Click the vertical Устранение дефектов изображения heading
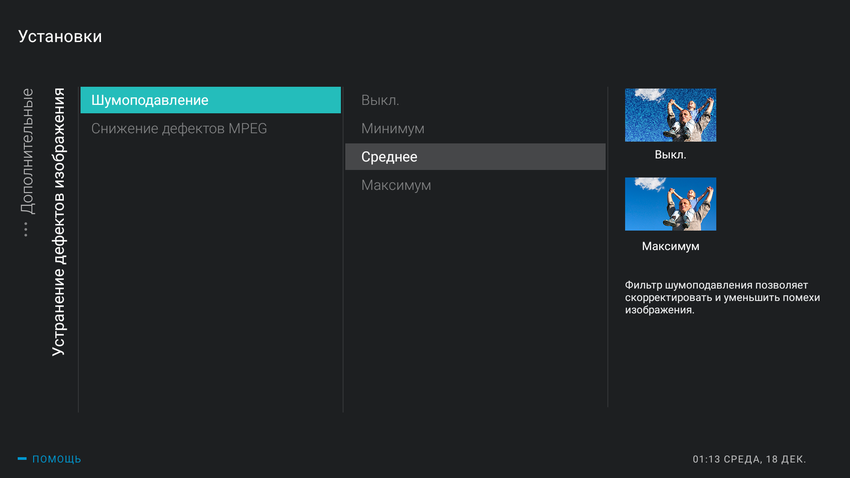The width and height of the screenshot is (850, 478). pos(59,222)
